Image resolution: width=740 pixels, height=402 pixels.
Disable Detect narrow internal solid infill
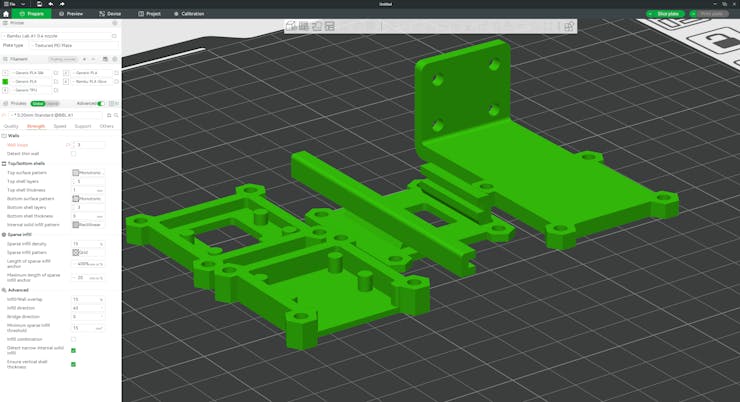point(73,351)
